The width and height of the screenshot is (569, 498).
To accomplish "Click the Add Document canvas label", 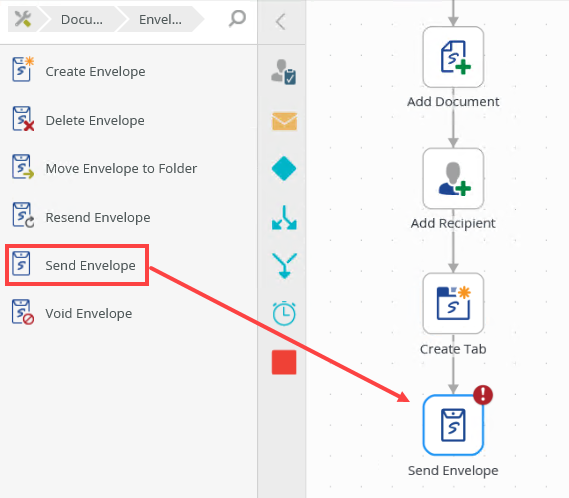I will [453, 102].
